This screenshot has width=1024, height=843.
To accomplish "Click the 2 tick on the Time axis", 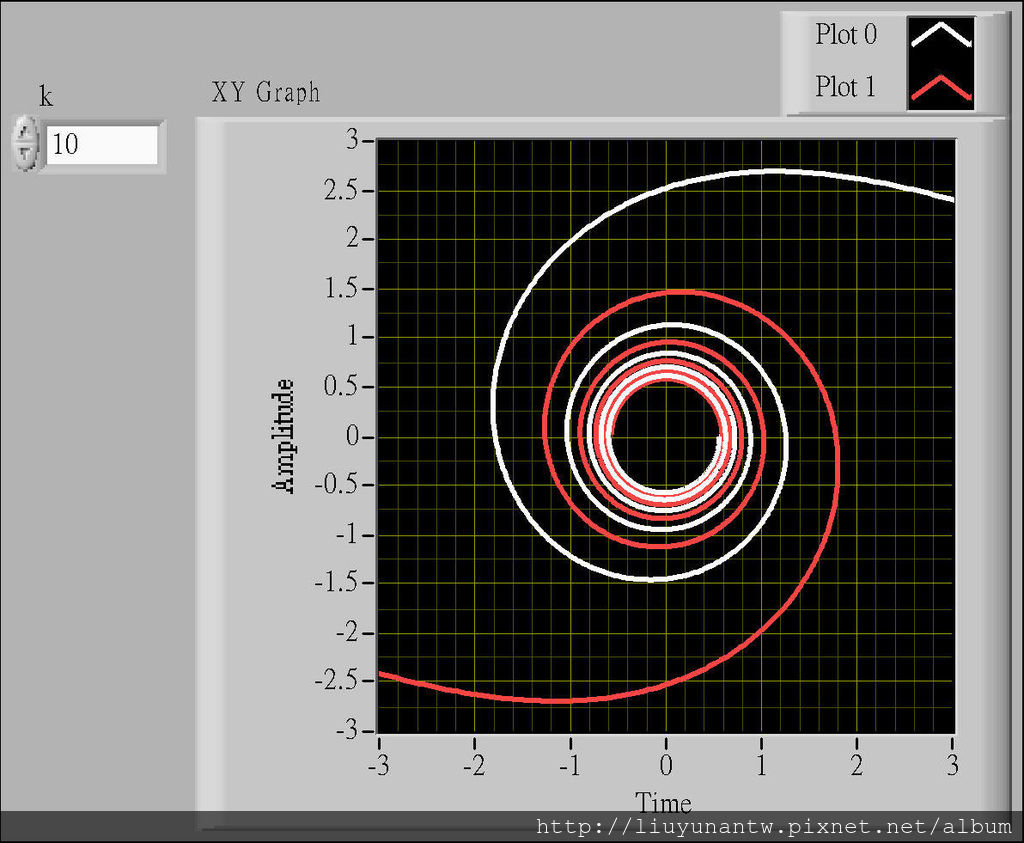I will click(x=857, y=765).
